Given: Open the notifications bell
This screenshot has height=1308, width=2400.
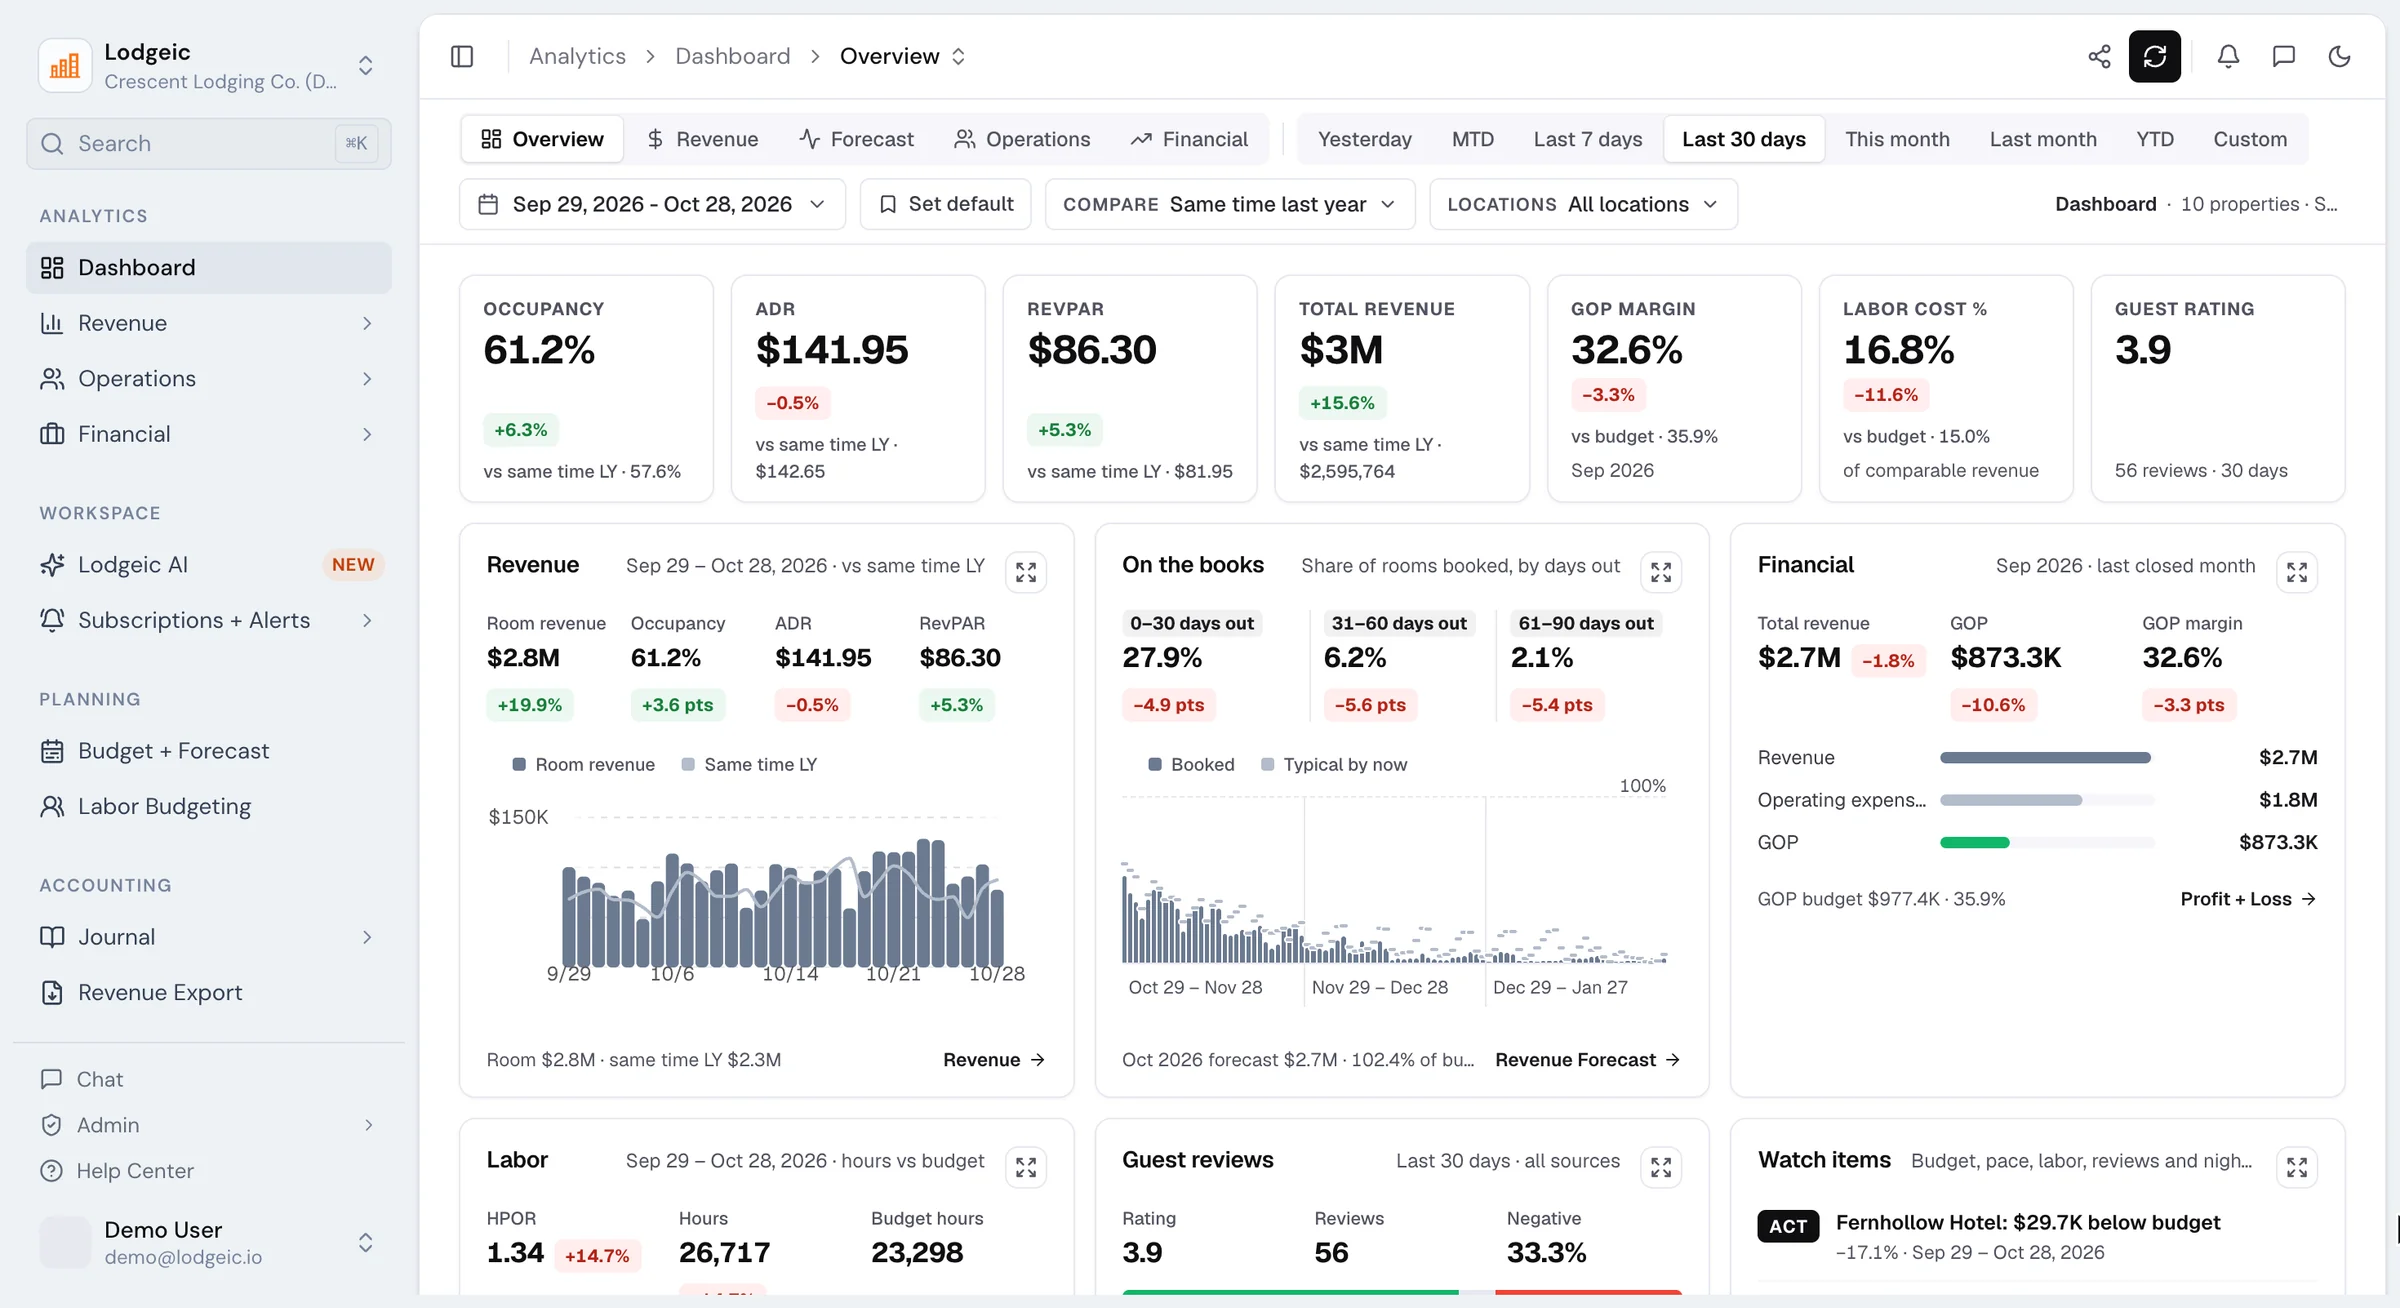Looking at the screenshot, I should point(2228,56).
